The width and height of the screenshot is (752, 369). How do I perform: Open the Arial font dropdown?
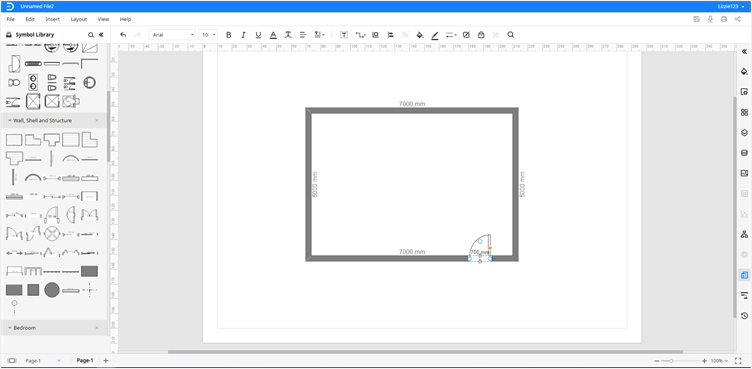coord(173,35)
